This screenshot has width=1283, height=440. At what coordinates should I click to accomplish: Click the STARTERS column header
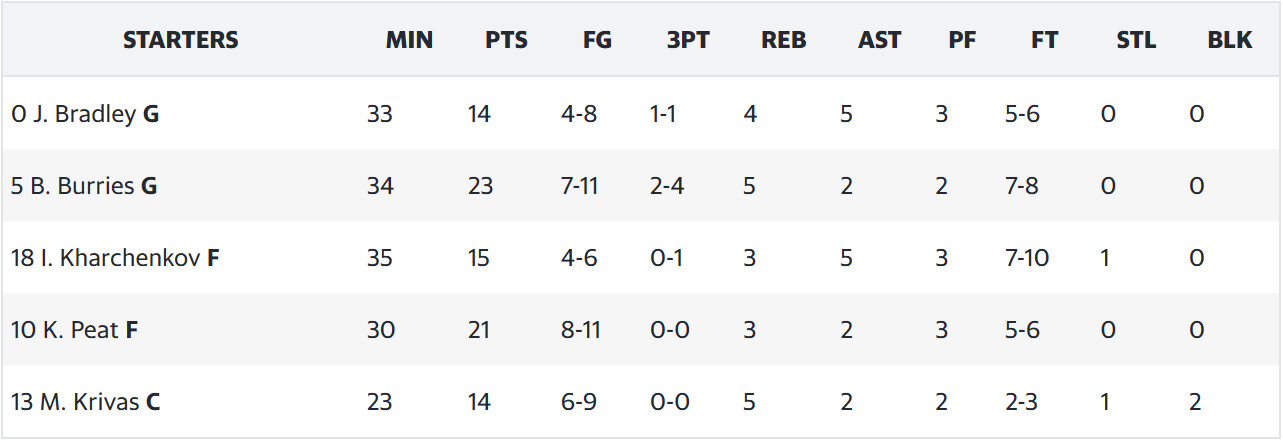click(x=181, y=40)
